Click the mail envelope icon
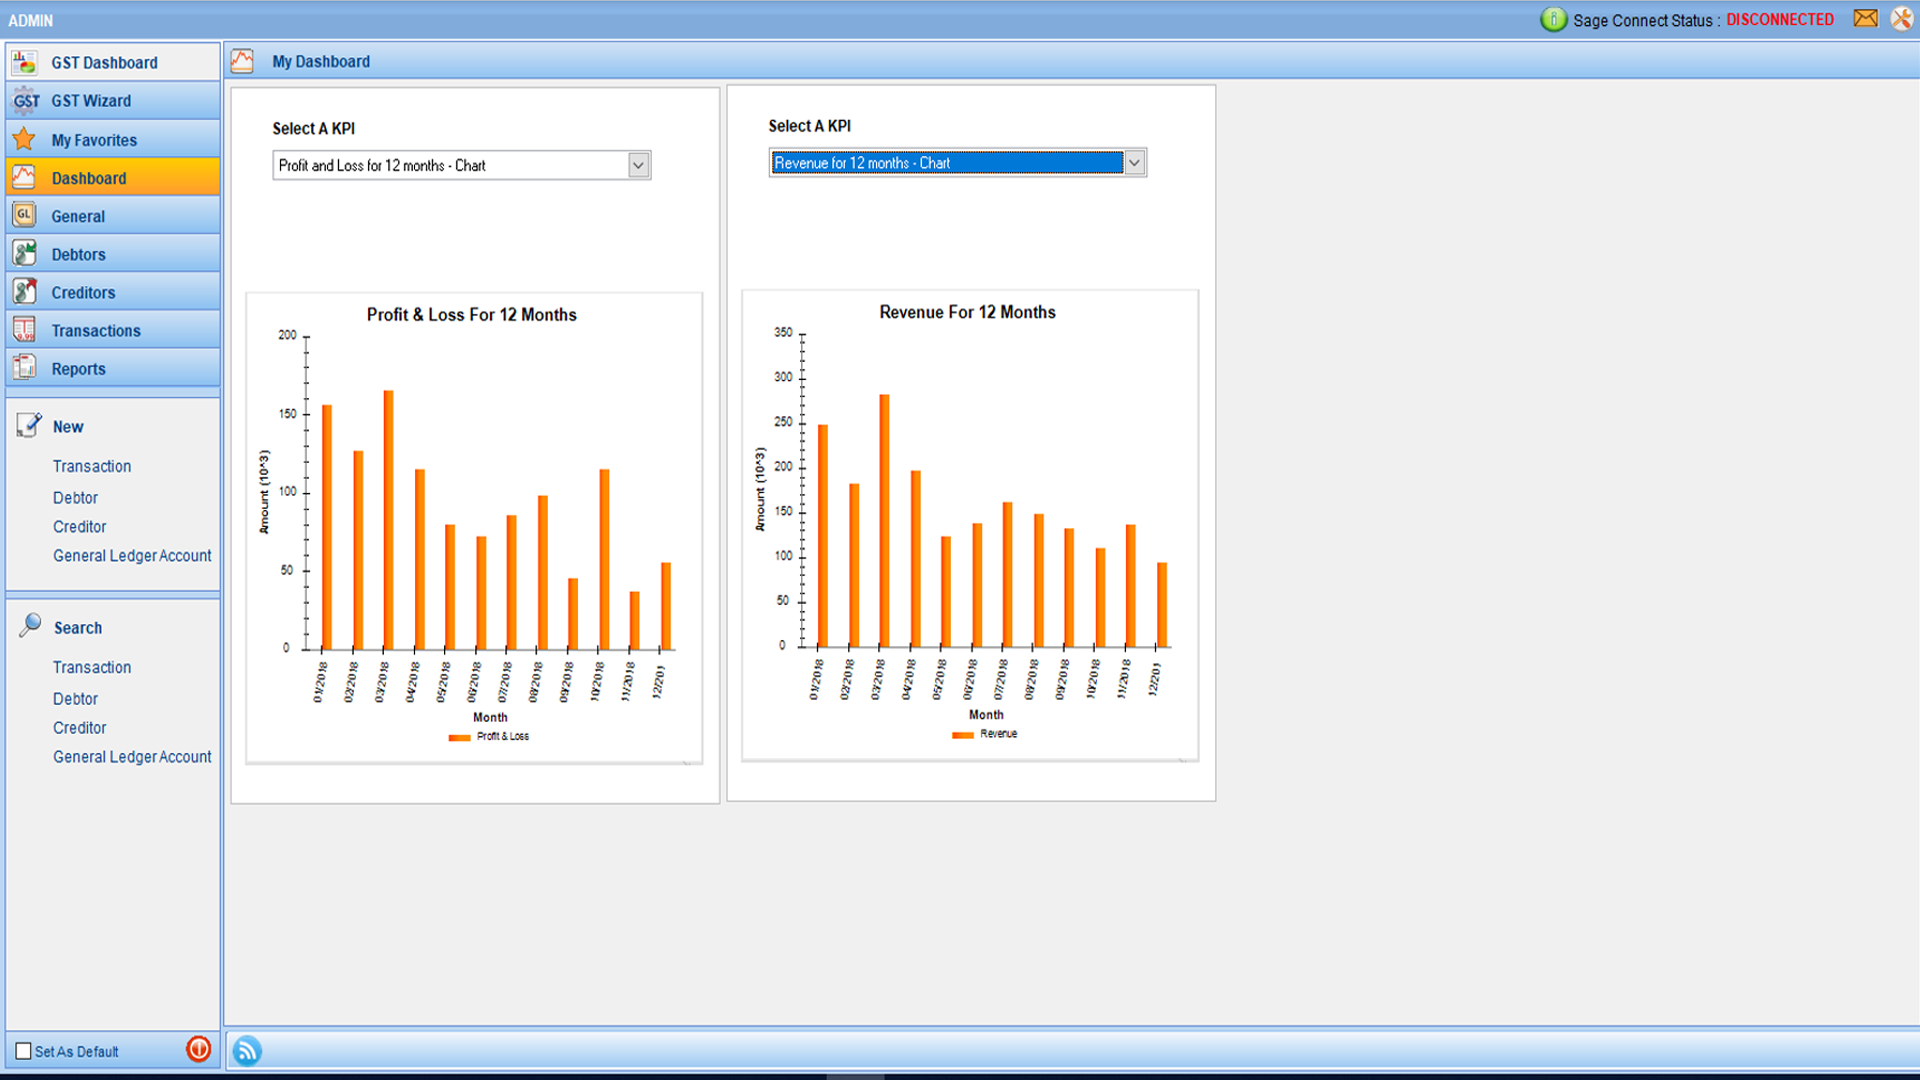 [x=1865, y=19]
